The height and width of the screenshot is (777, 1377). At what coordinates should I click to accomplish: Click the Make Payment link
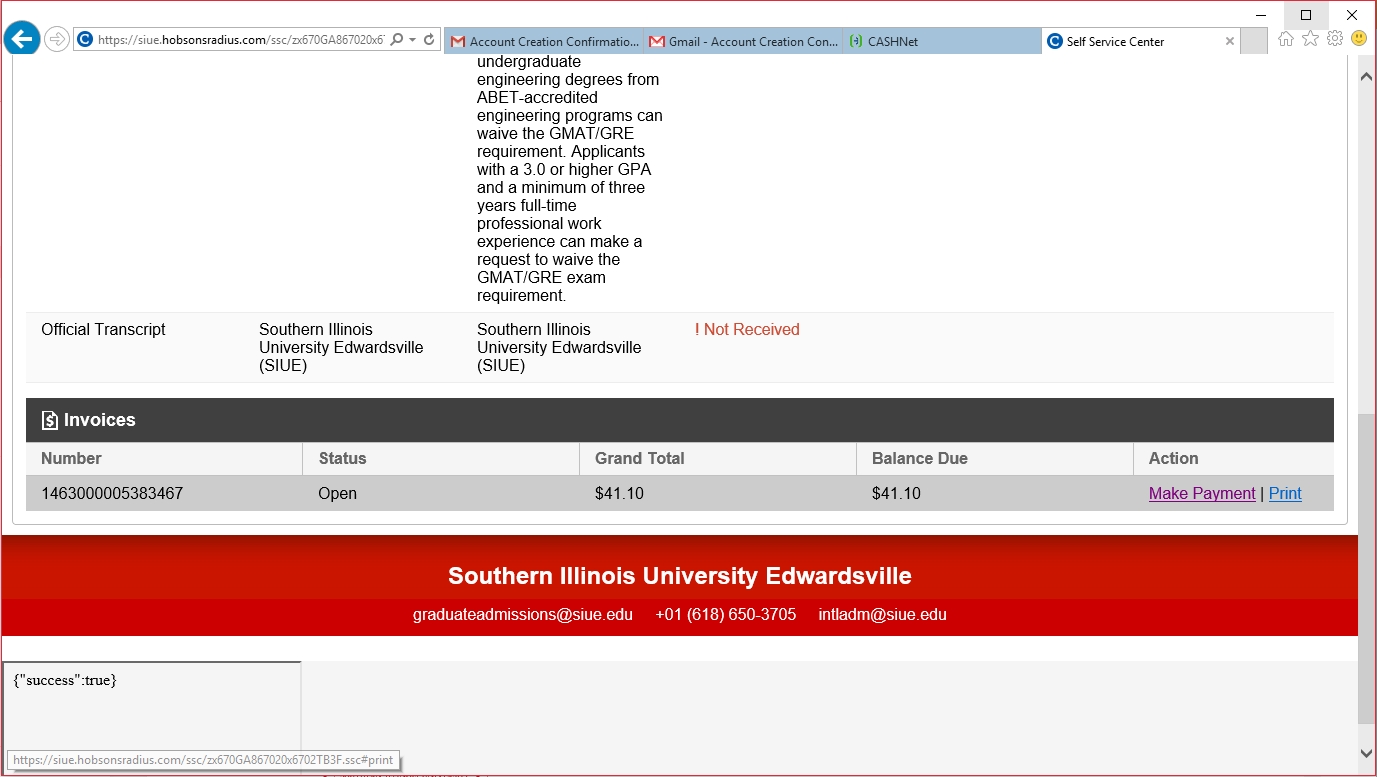[1201, 493]
